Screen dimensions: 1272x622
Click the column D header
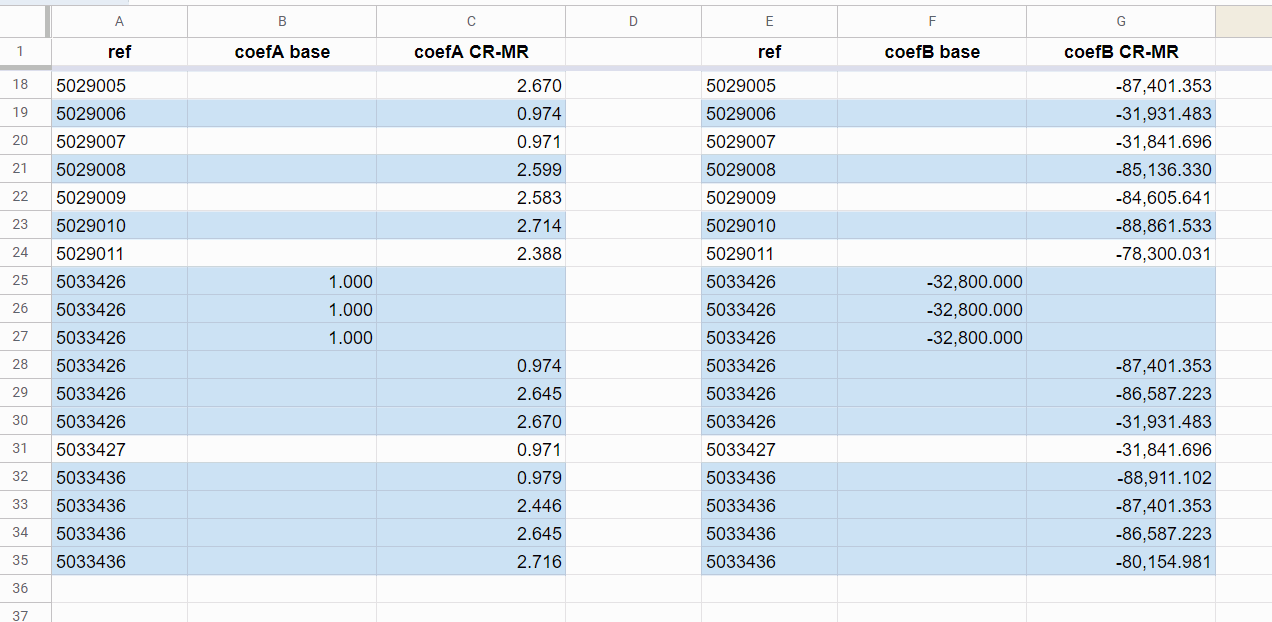633,21
